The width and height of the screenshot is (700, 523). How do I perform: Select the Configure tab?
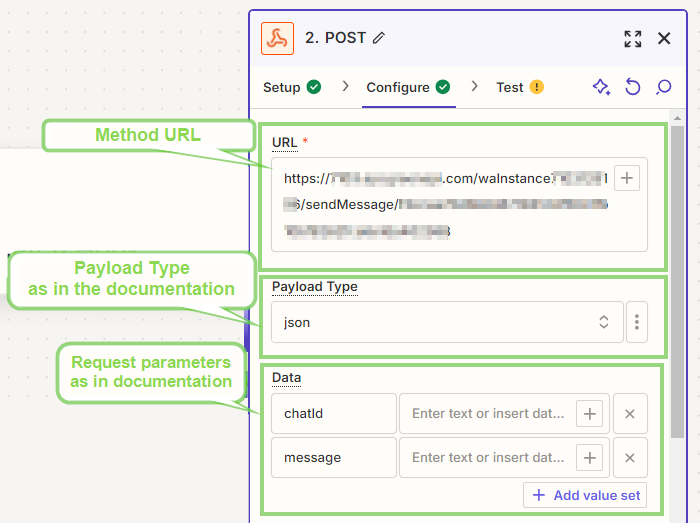407,87
